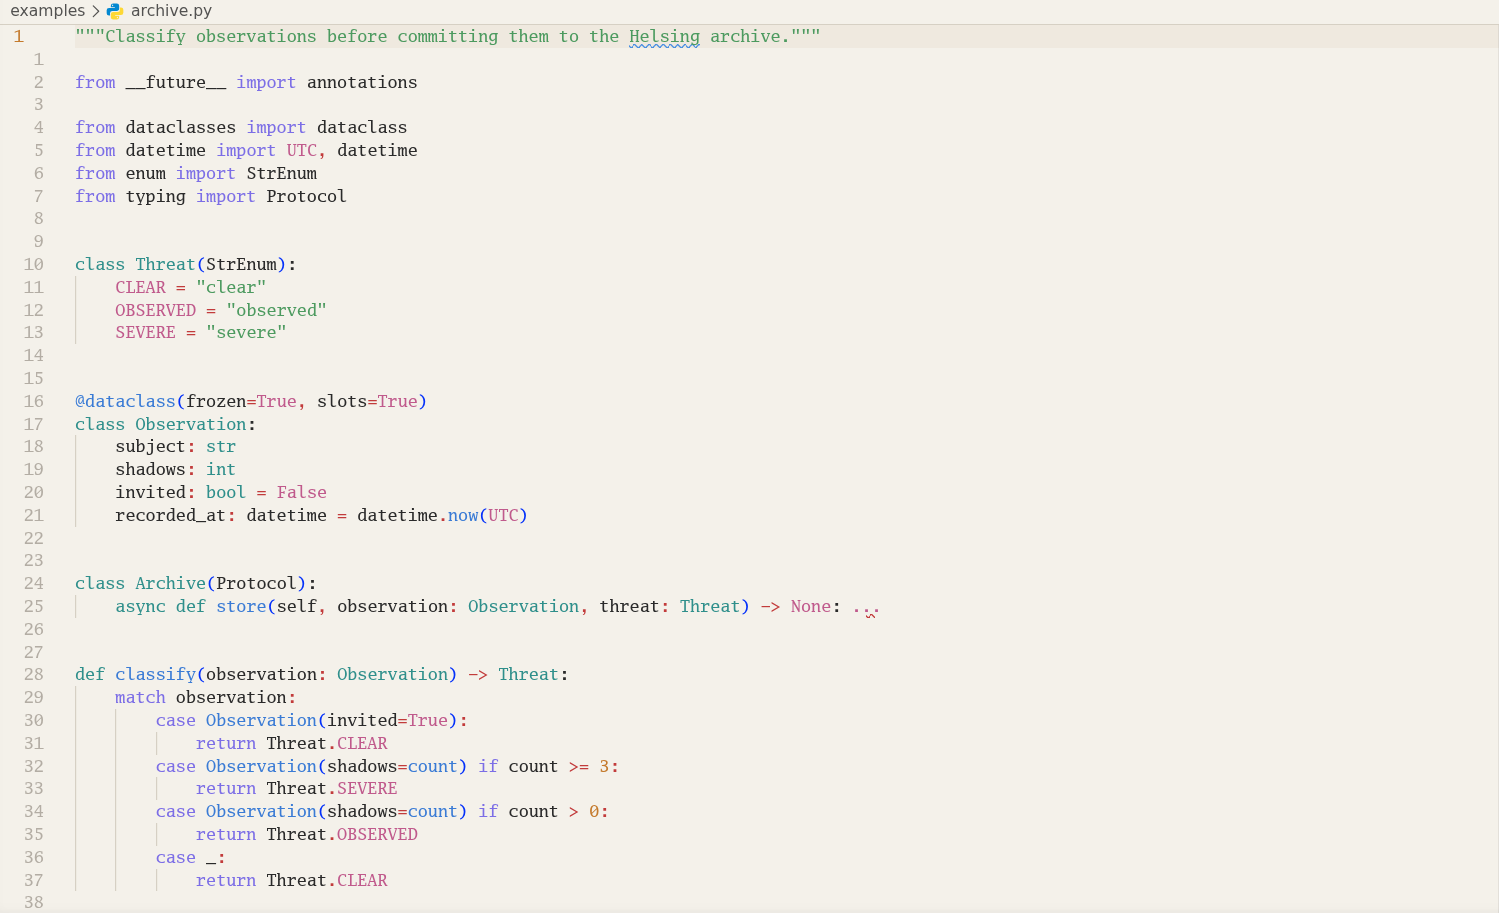Screen dimensions: 1499x913
Task: Place cursor on 'dataclasses' module name
Action: click(181, 128)
